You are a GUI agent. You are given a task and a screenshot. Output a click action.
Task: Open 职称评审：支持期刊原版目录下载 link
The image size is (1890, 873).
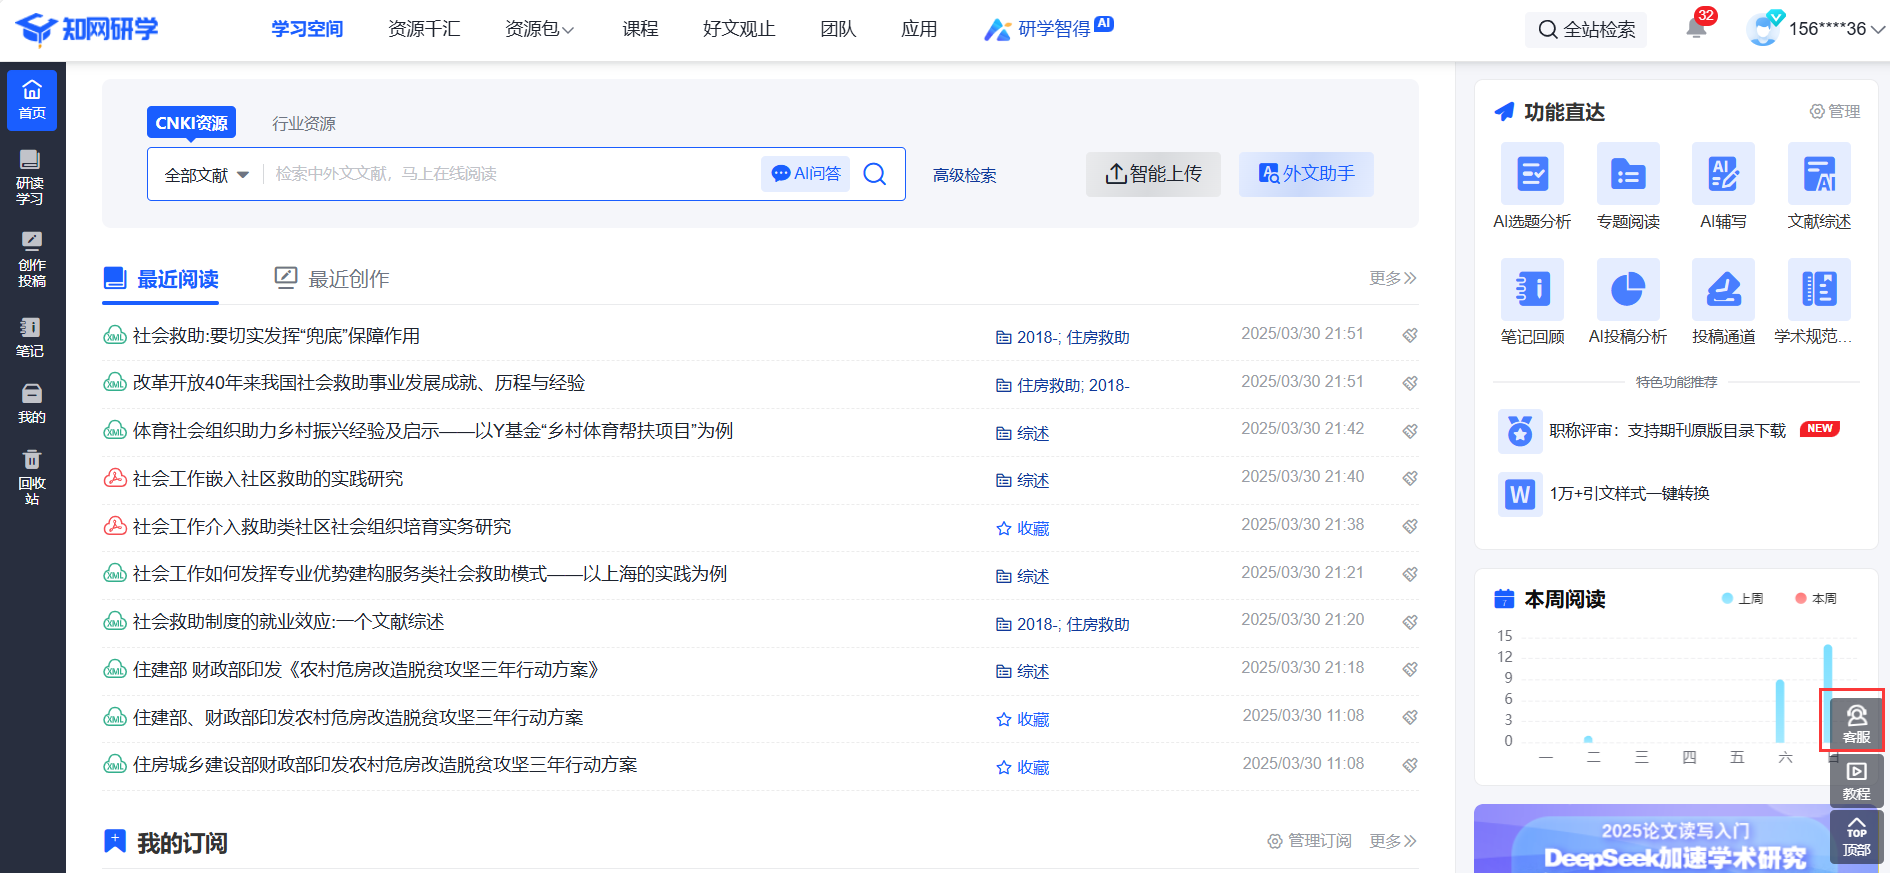point(1668,431)
